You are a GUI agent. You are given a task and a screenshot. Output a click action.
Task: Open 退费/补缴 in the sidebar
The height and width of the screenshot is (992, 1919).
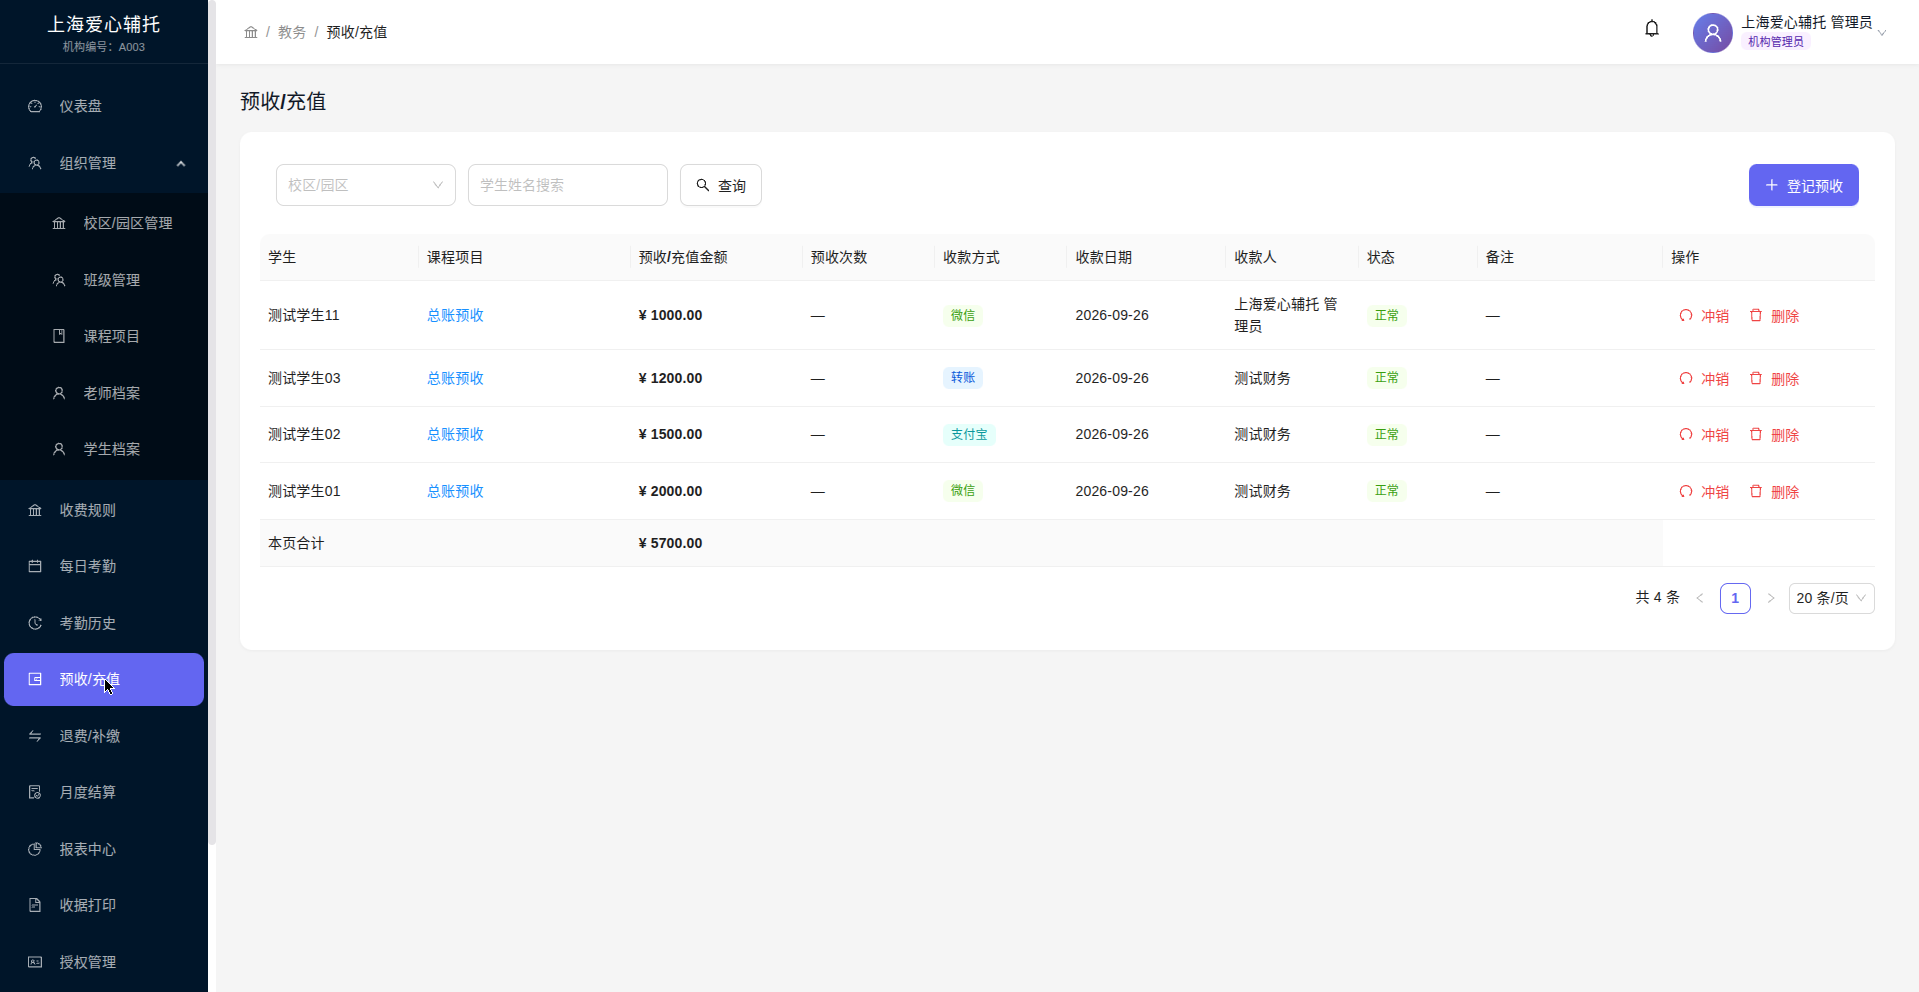pos(104,736)
